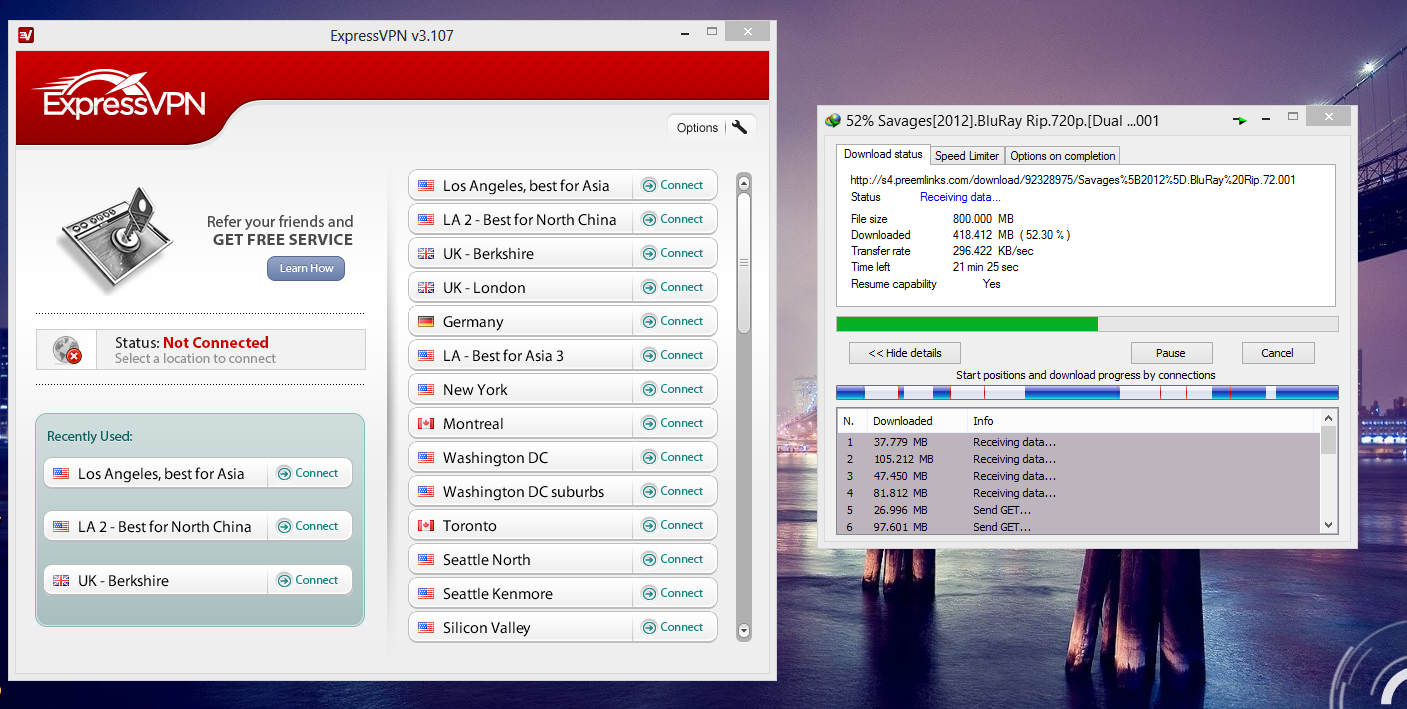Connect to Washington DC server
This screenshot has height=709, width=1407.
674,457
